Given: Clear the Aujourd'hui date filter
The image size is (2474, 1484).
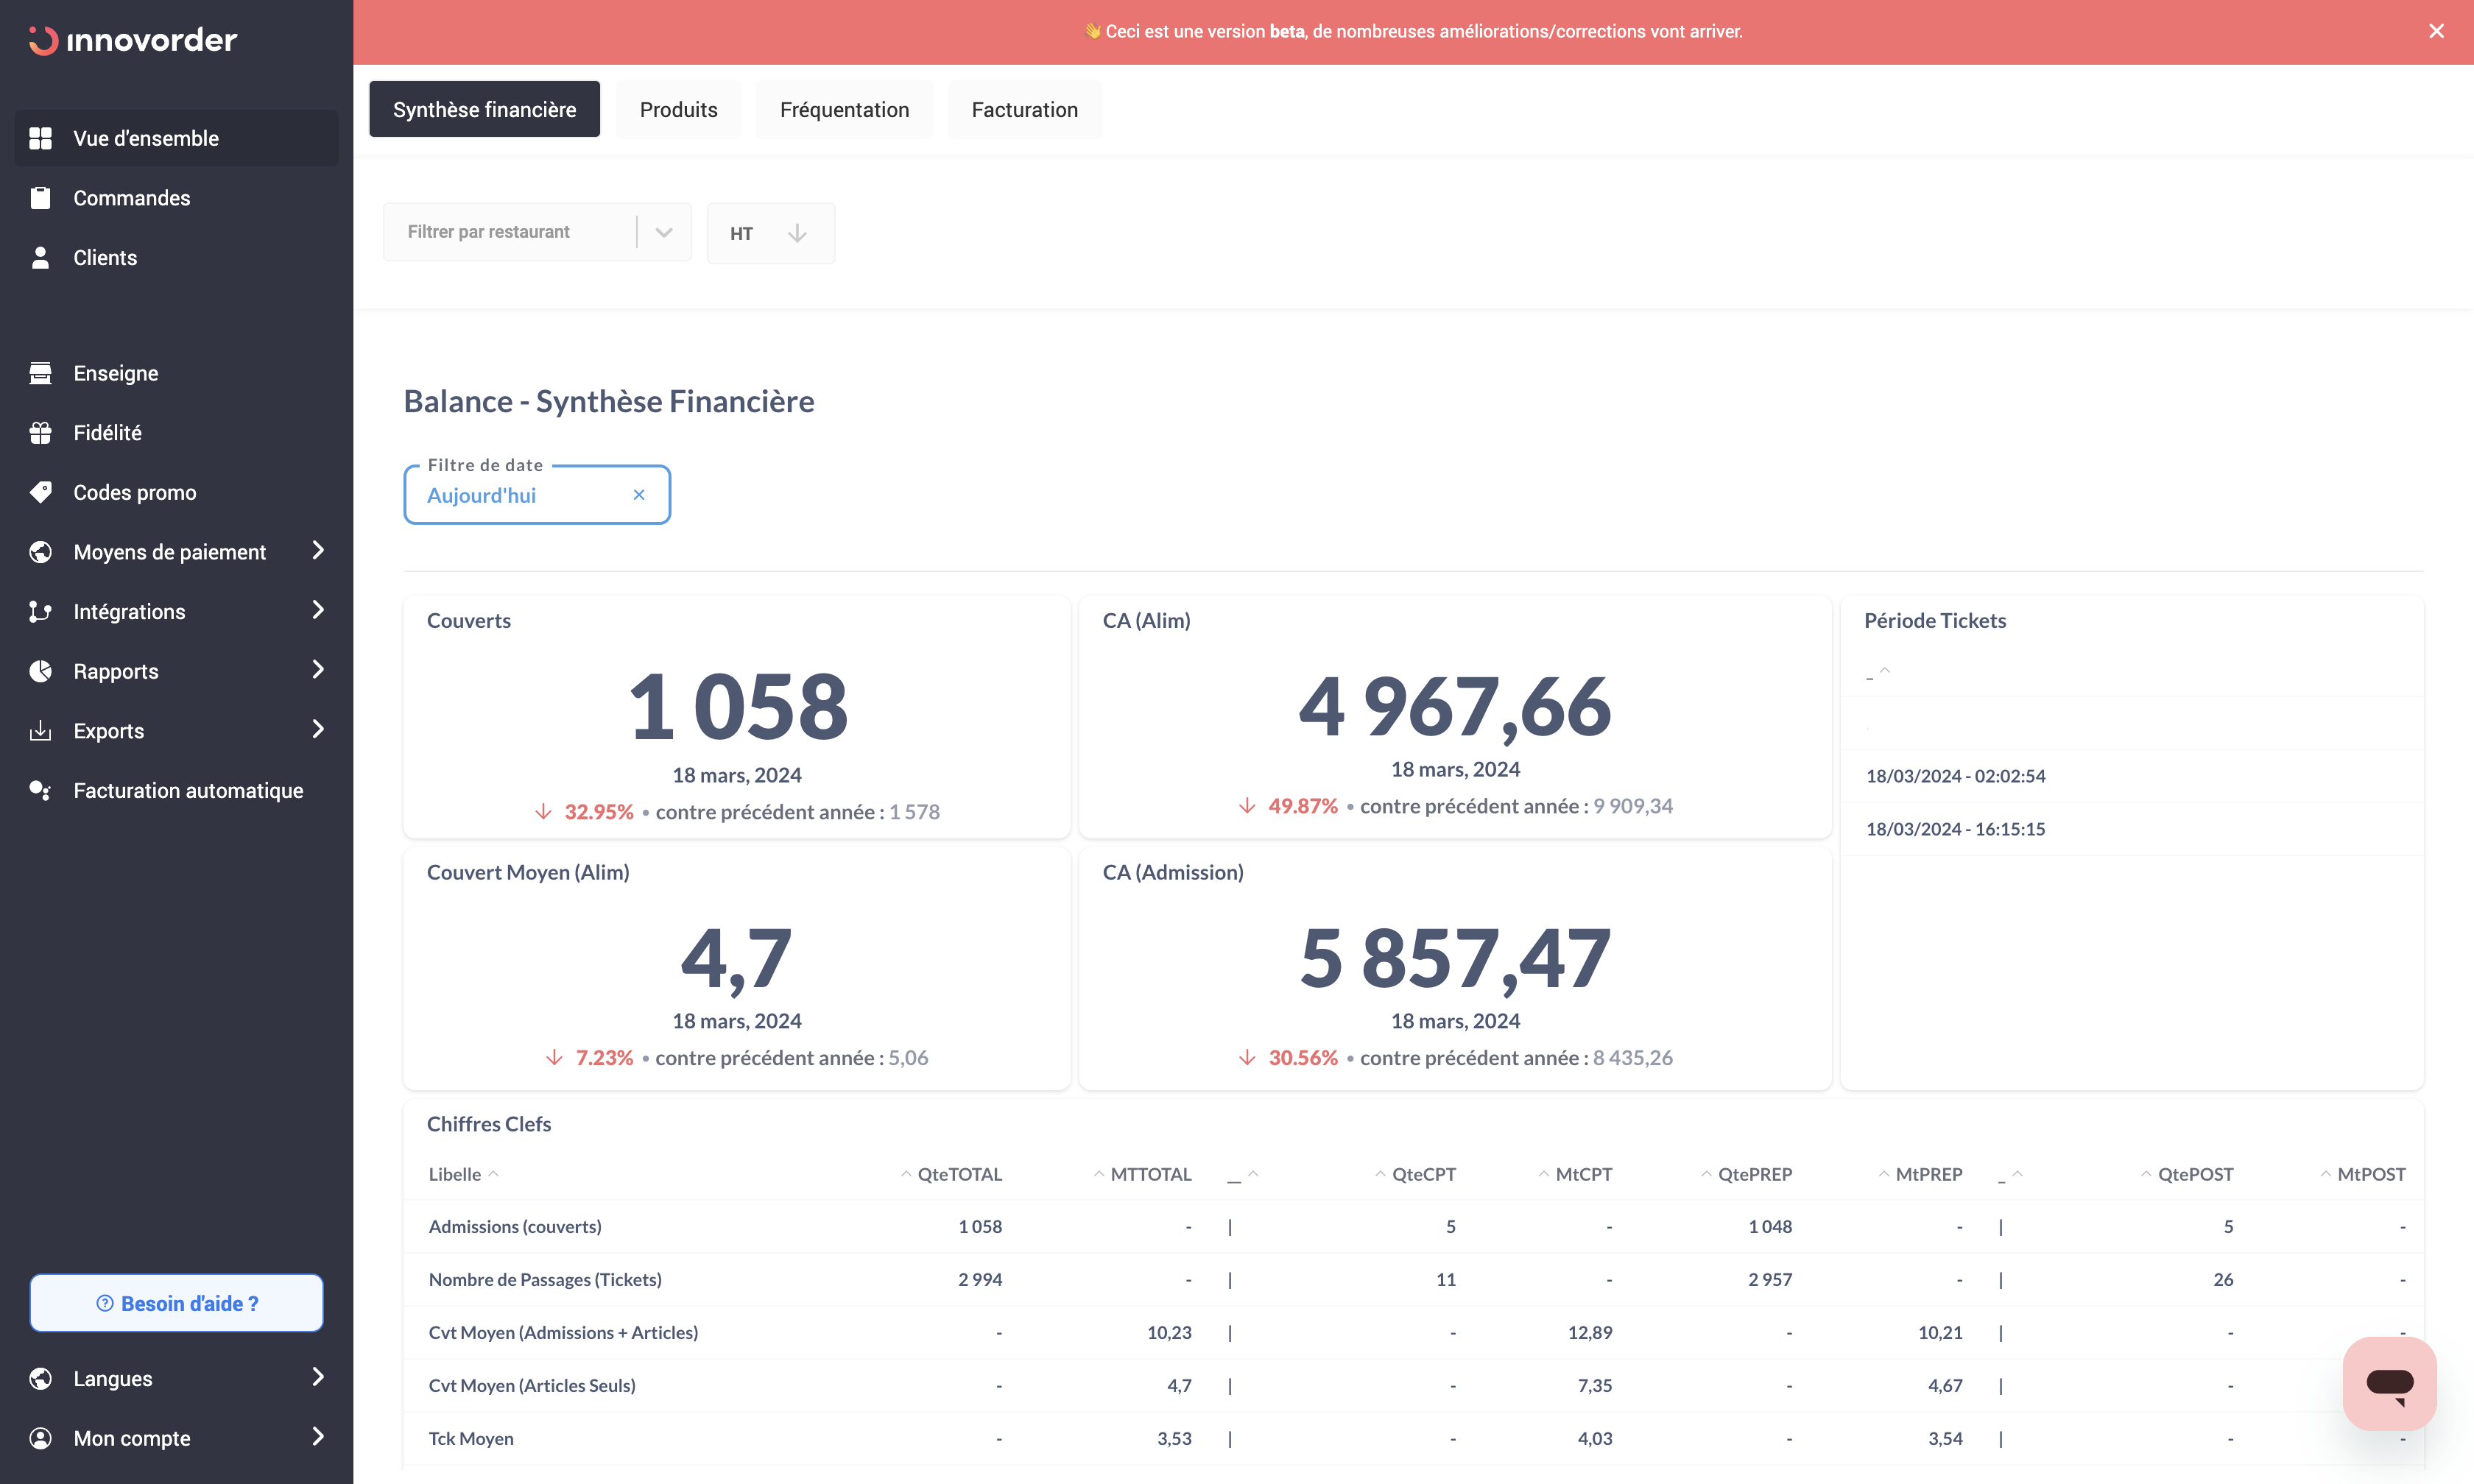Looking at the screenshot, I should tap(639, 495).
